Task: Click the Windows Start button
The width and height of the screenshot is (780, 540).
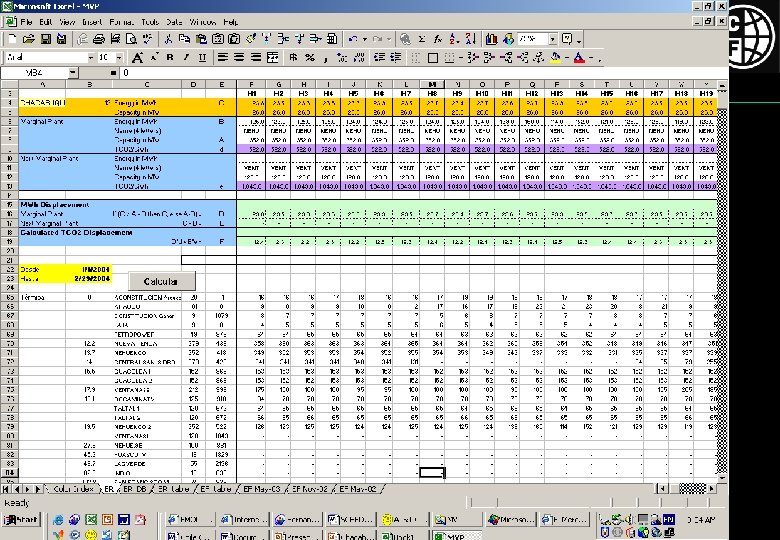Action: click(x=21, y=520)
